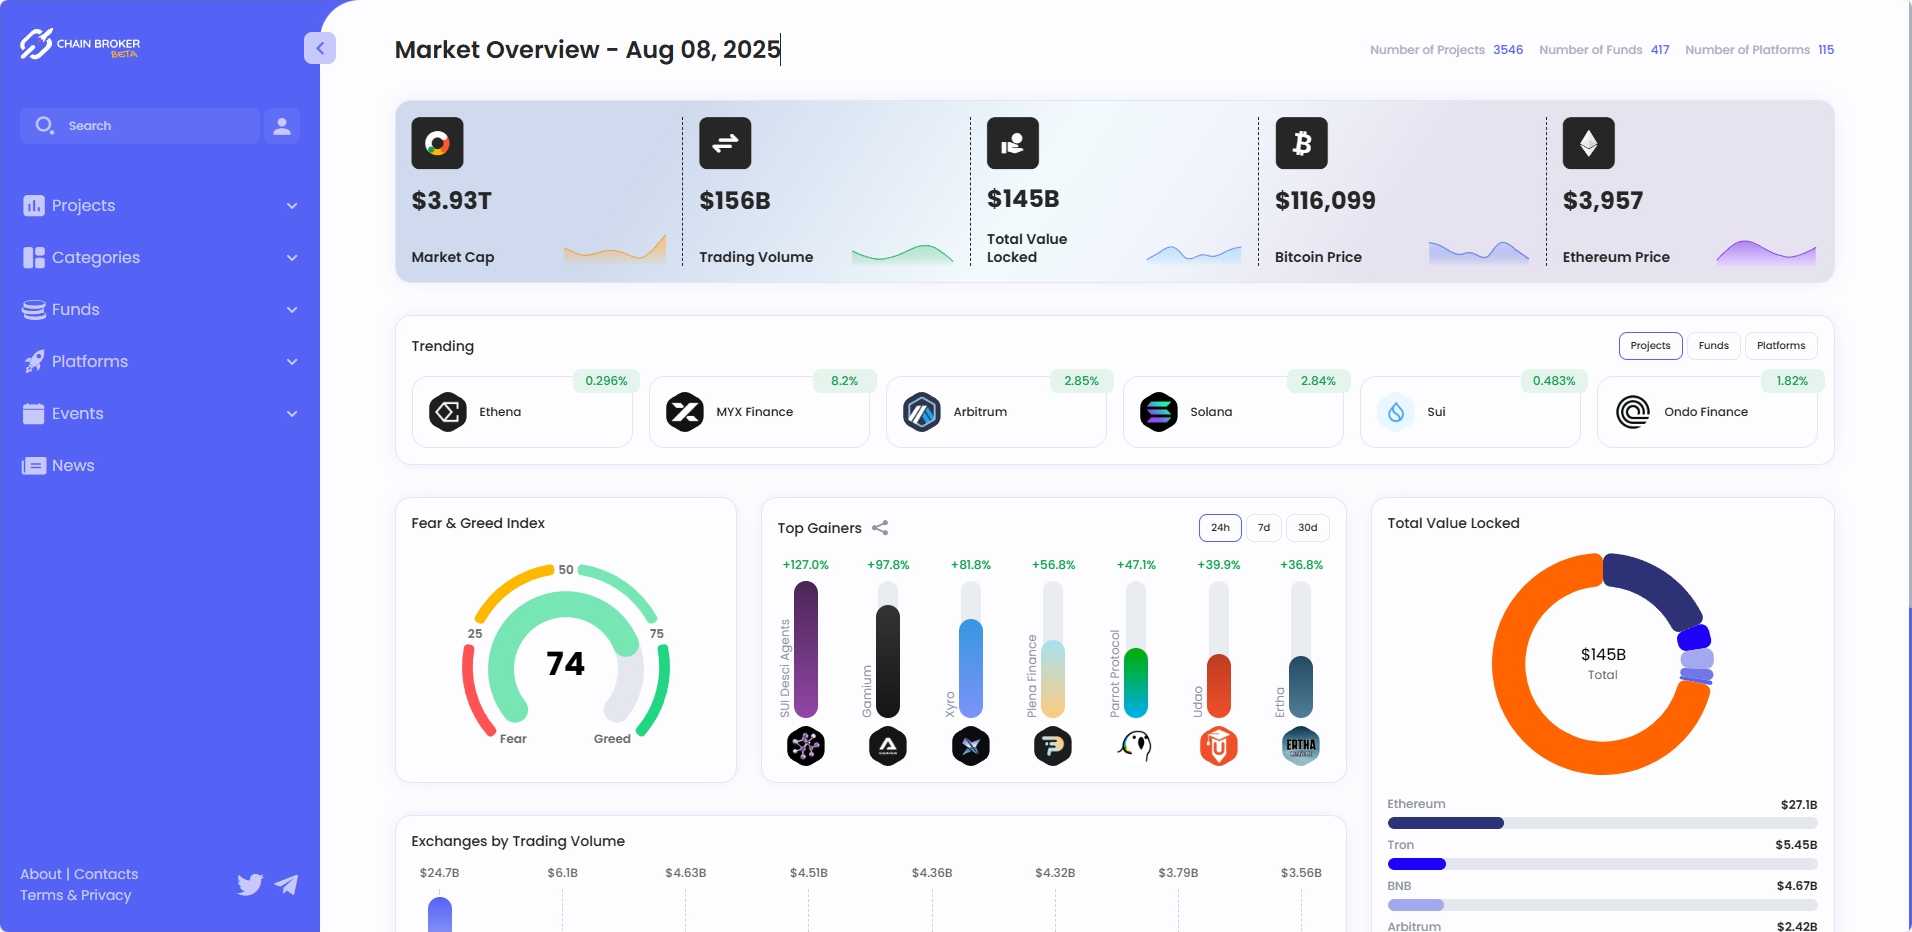
Task: Select the Udao token icon
Action: pyautogui.click(x=1218, y=746)
